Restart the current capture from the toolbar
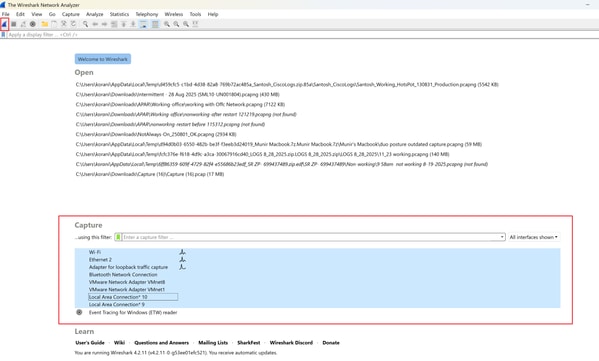 pyautogui.click(x=23, y=24)
